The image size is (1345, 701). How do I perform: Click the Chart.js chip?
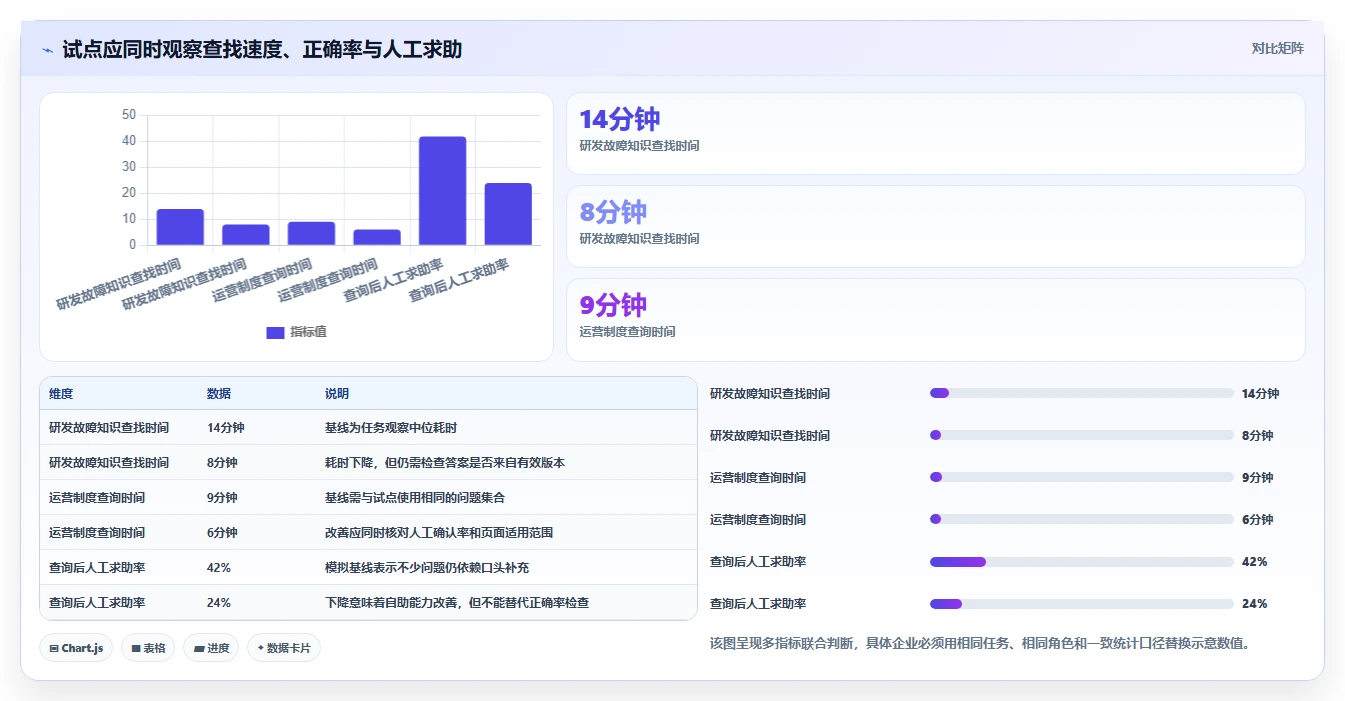pos(77,648)
